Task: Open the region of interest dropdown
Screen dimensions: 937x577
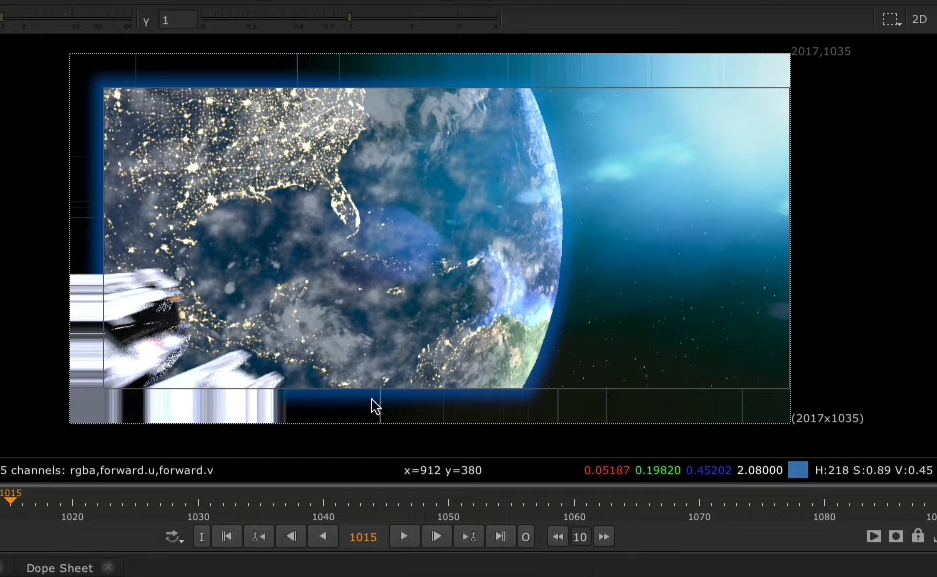Action: coord(891,20)
